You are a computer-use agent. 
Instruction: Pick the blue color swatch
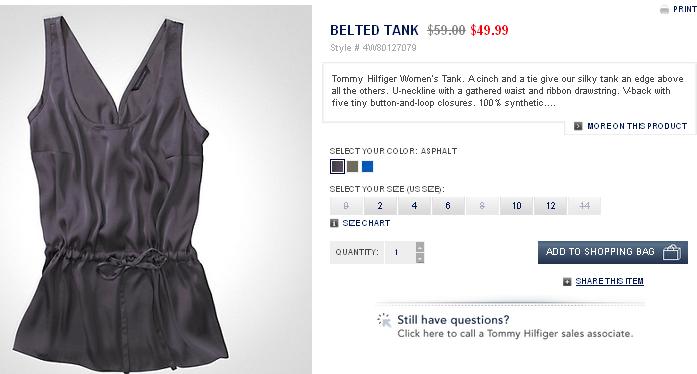coord(368,167)
